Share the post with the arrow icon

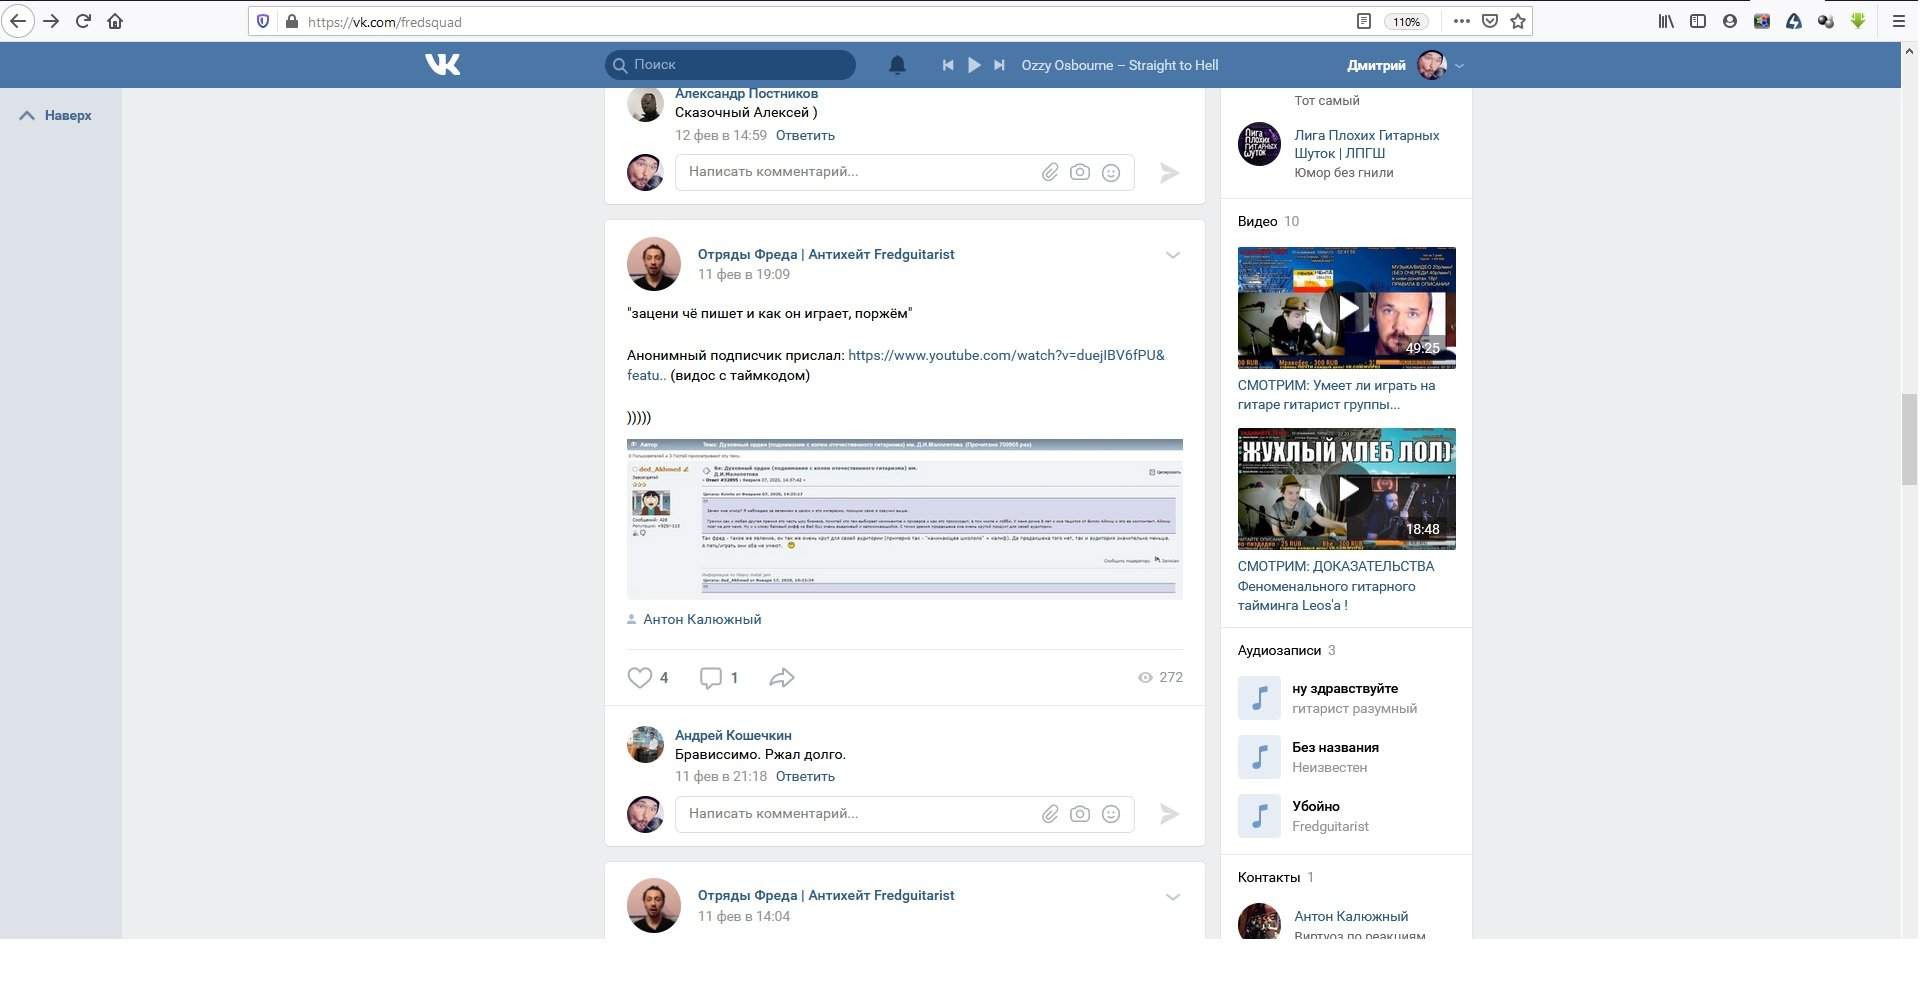coord(781,678)
